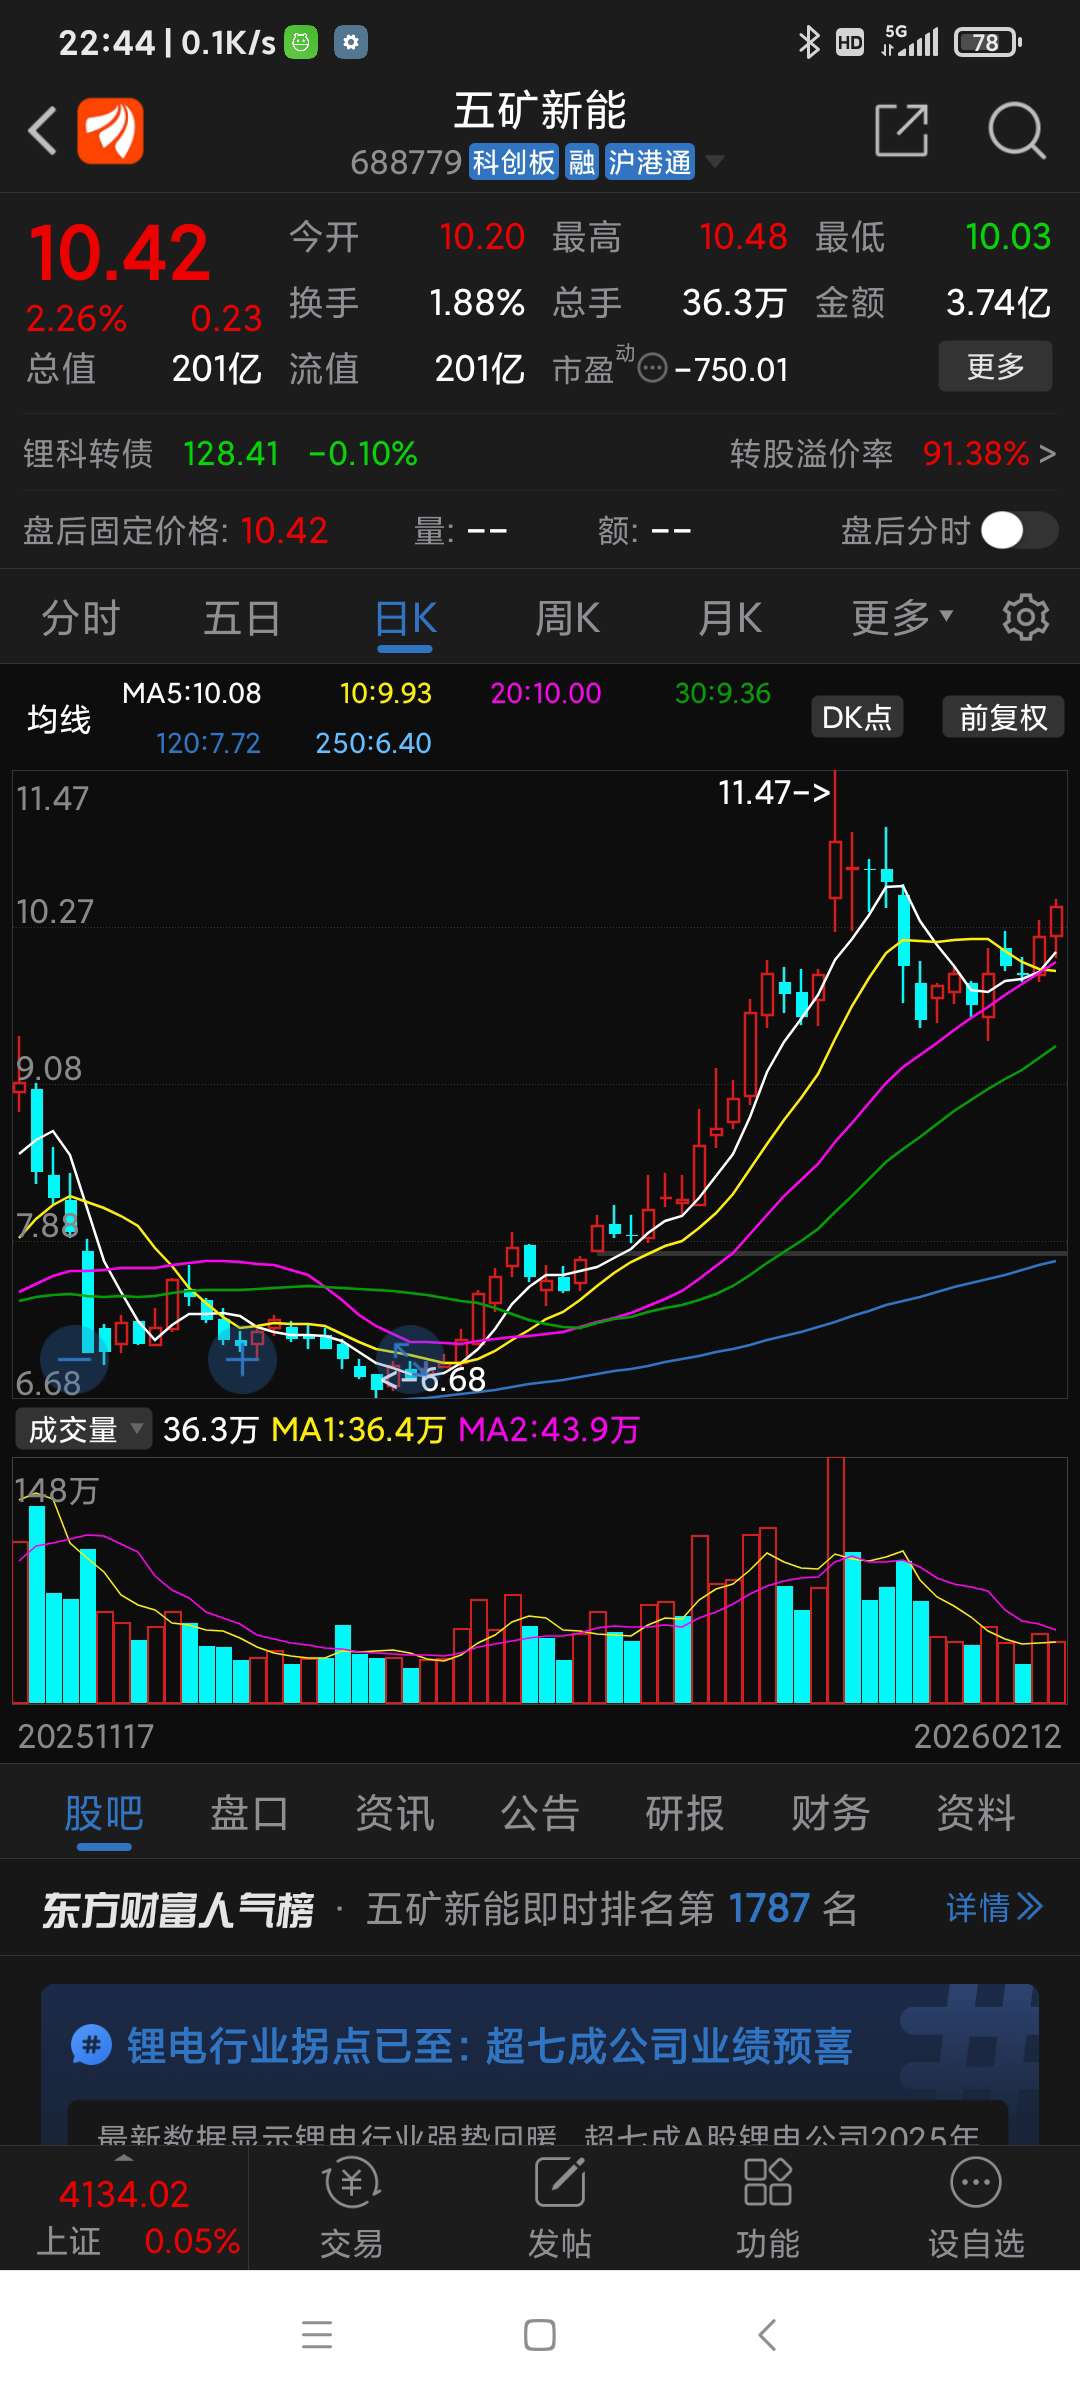Screen dimensions: 1080x2400
Task: Tap 设自选 add-to-watchlist icon
Action: [x=976, y=2206]
